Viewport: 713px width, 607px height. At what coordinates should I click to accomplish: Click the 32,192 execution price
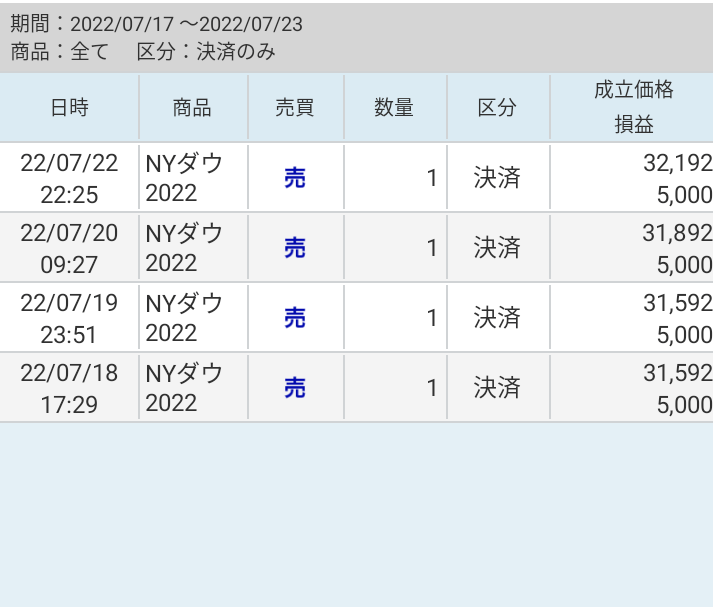pyautogui.click(x=677, y=164)
